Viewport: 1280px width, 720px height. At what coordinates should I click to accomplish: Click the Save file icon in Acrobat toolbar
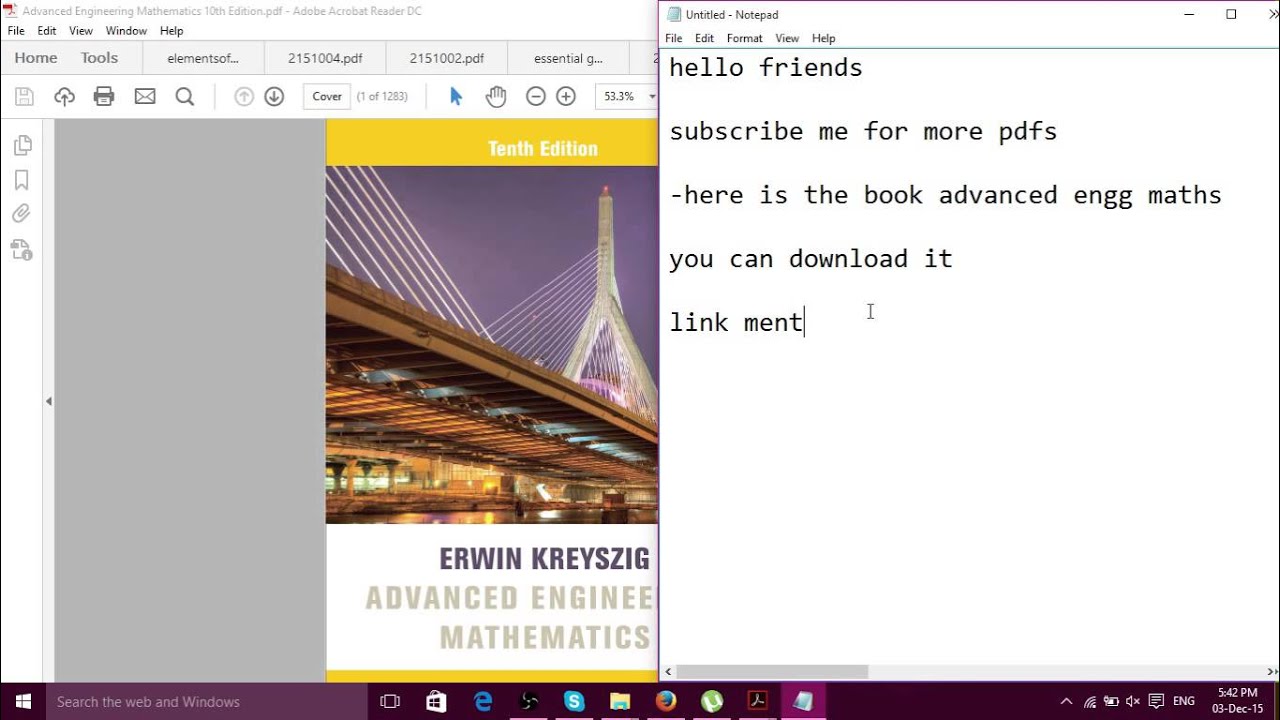tap(24, 96)
